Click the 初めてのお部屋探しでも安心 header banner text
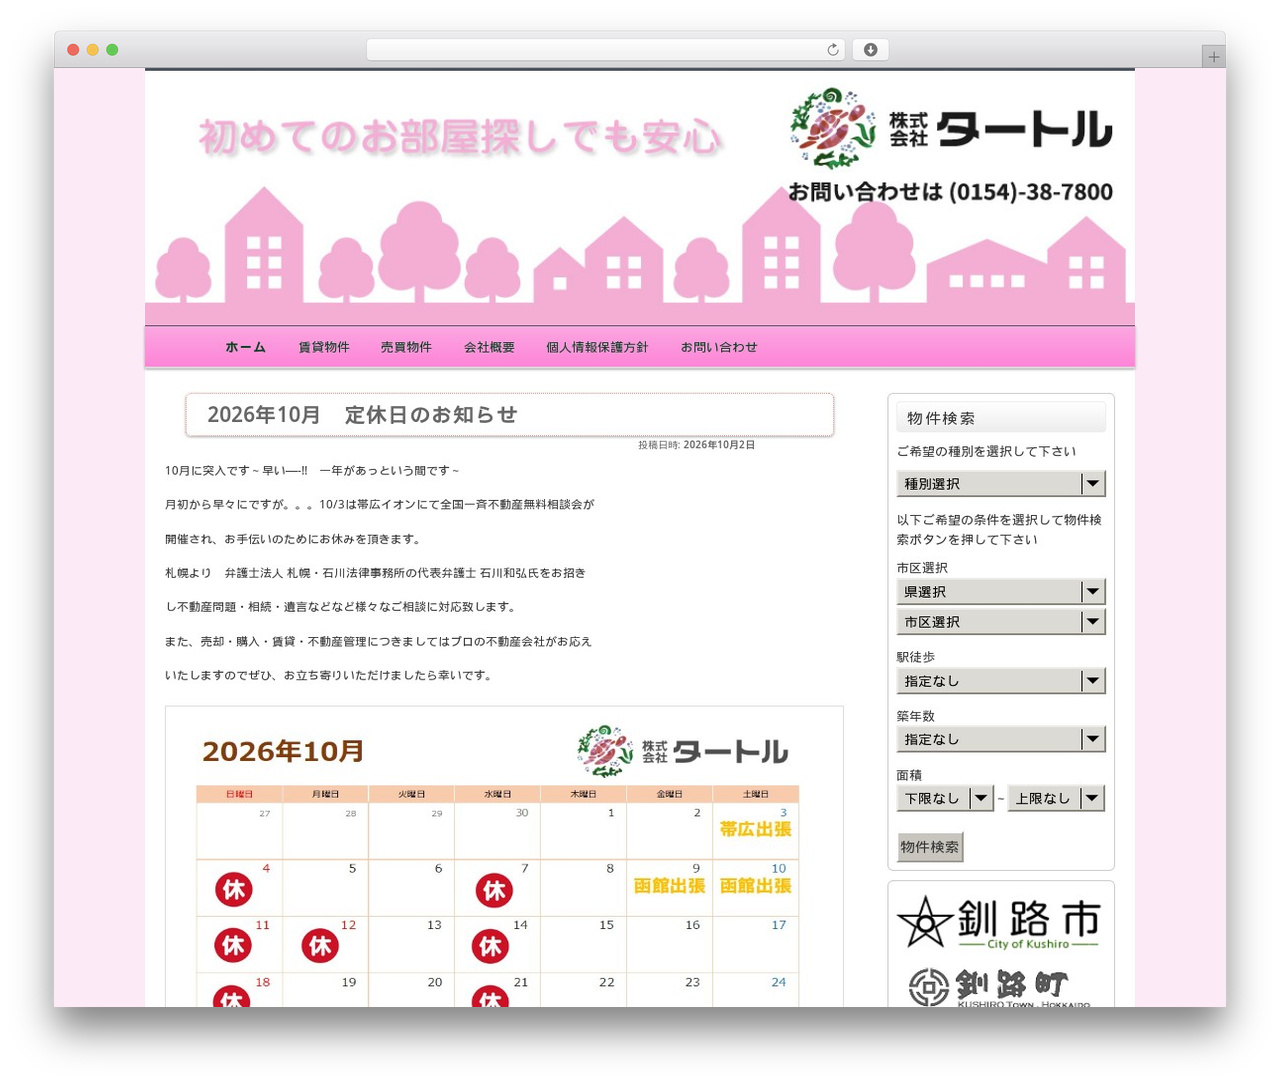Image resolution: width=1280 pixels, height=1084 pixels. [460, 138]
